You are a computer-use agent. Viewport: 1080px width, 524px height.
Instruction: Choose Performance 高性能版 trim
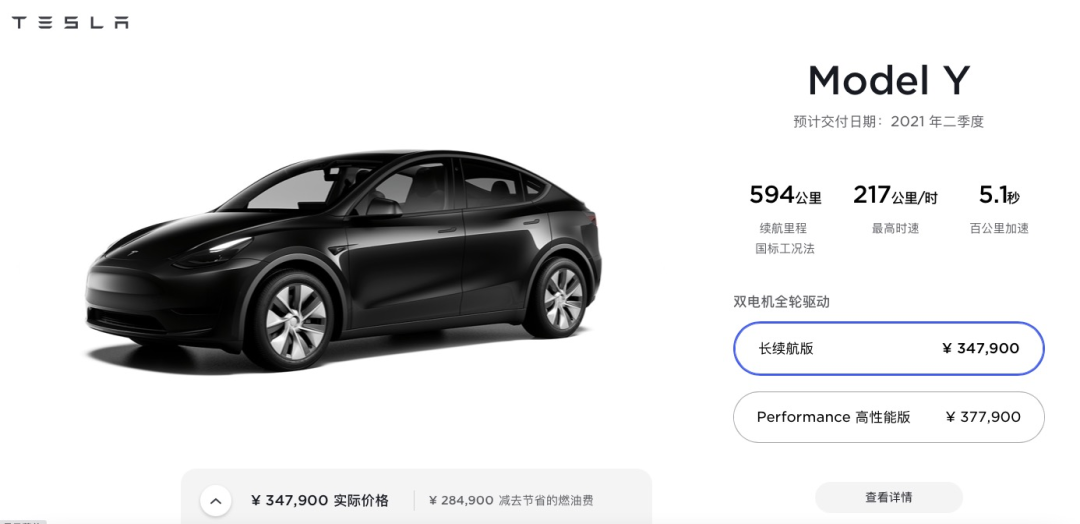pos(889,417)
